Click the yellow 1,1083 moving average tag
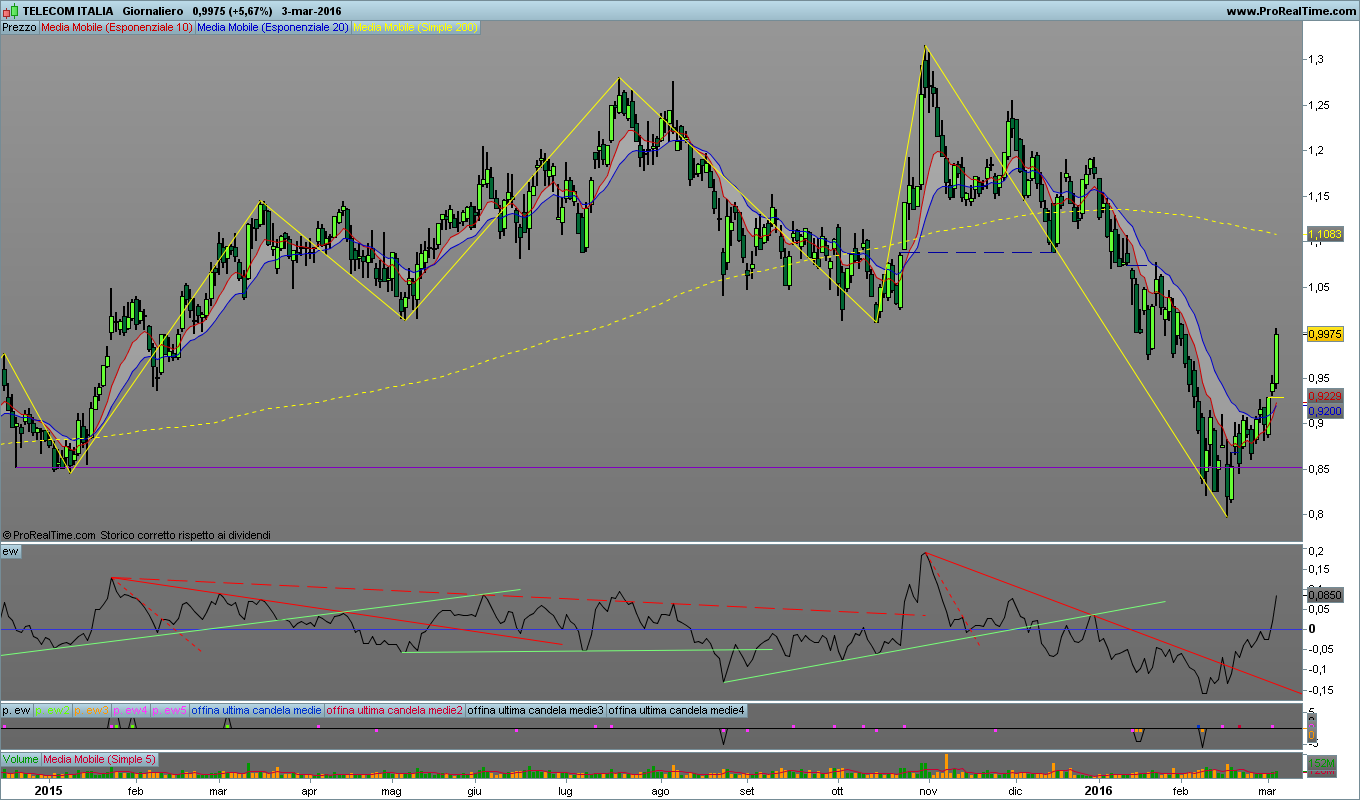Screen dimensions: 1360x800 (x=1324, y=234)
